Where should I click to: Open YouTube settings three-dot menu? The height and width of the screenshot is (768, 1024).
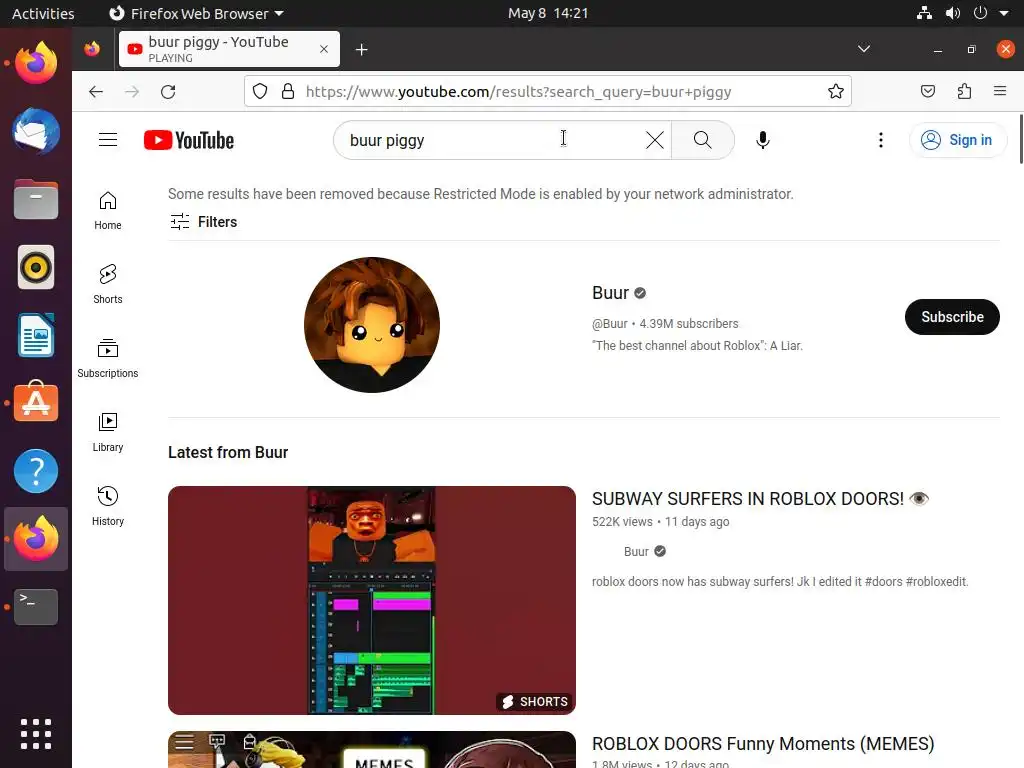(880, 140)
